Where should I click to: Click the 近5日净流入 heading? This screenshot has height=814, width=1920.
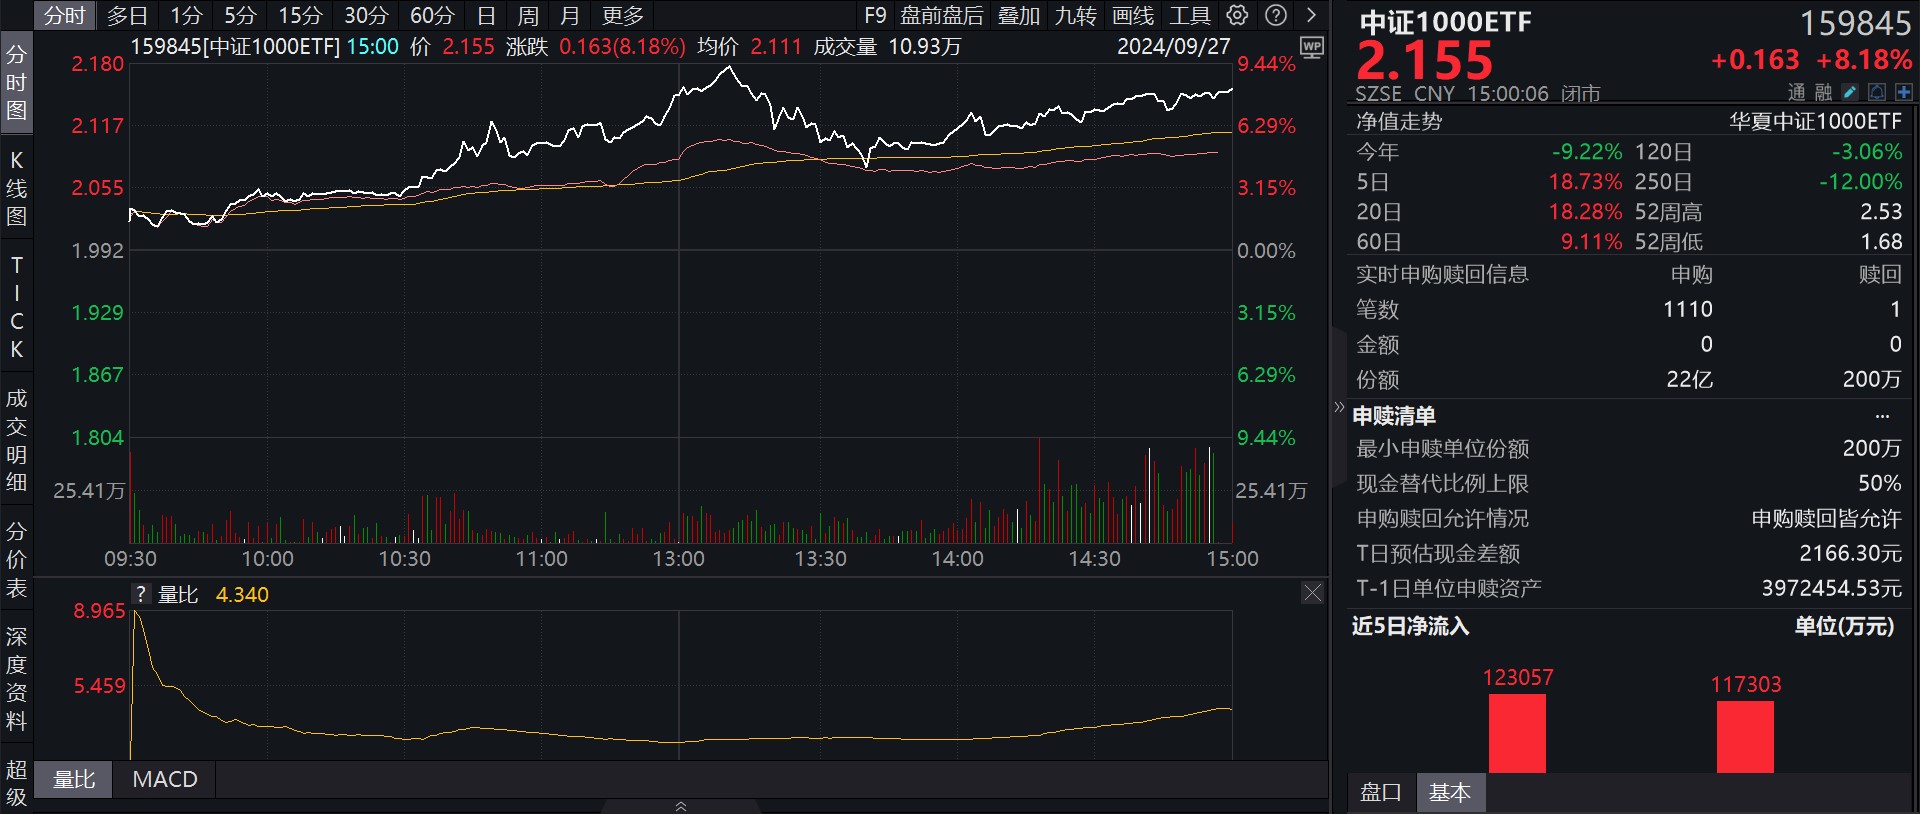pos(1410,627)
